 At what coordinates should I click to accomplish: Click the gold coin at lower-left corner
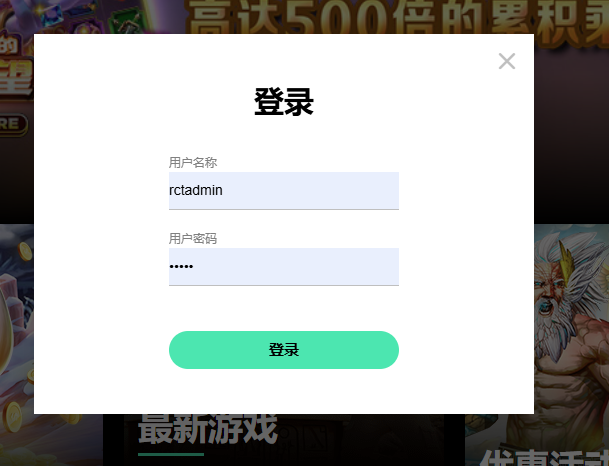[14, 419]
